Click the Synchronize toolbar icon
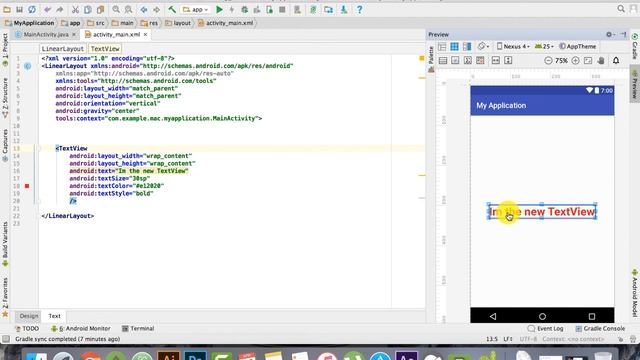Viewport: 640px width, 360px height. [32, 9]
